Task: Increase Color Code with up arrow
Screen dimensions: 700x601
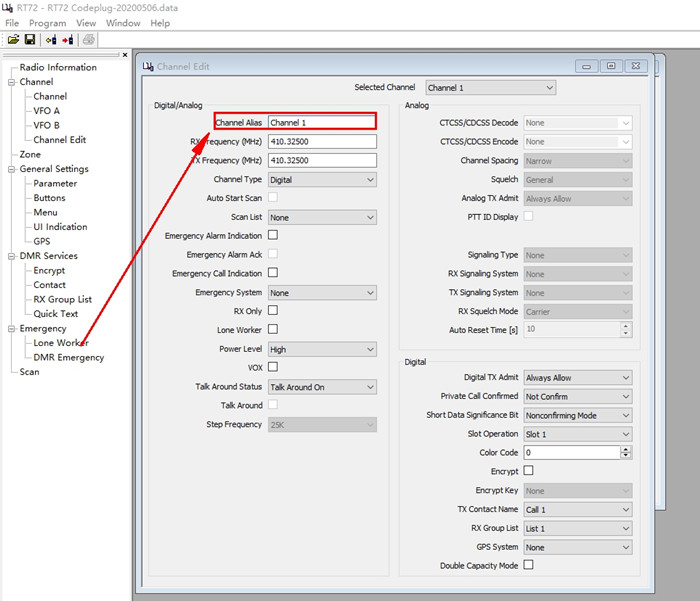Action: tap(626, 450)
